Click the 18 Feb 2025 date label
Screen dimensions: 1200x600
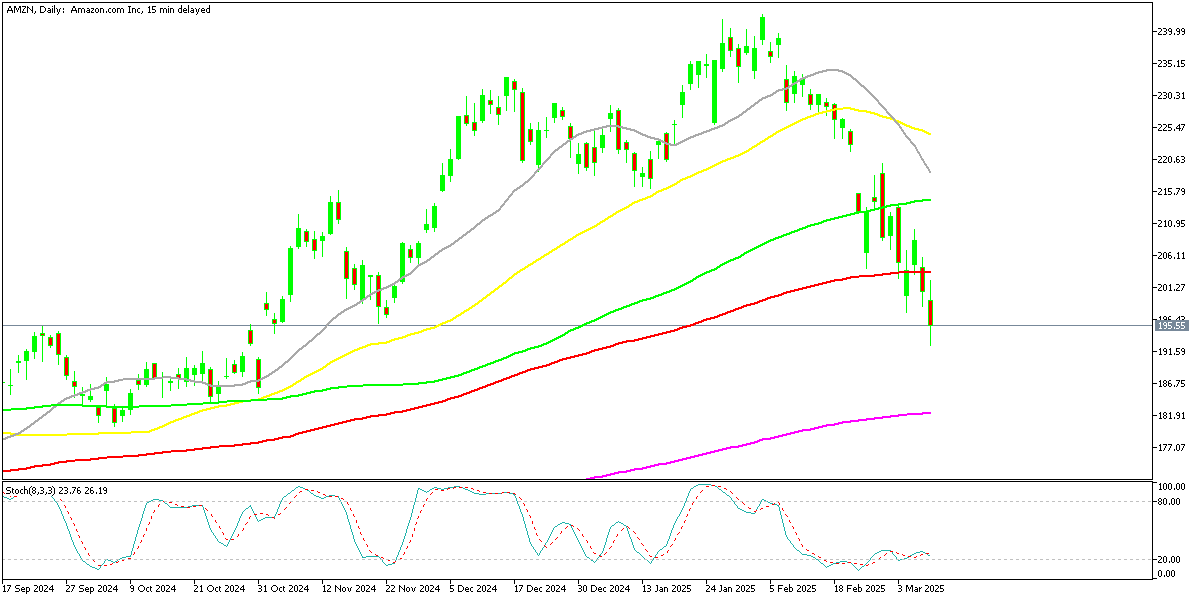(859, 589)
